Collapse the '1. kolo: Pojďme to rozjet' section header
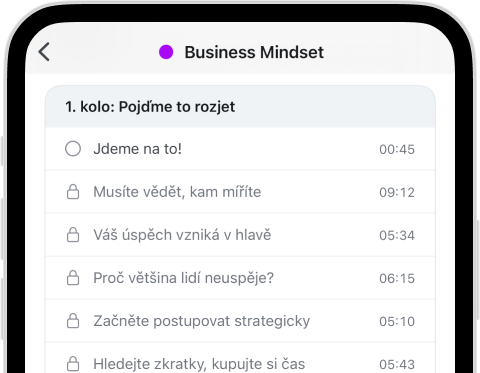 click(240, 107)
